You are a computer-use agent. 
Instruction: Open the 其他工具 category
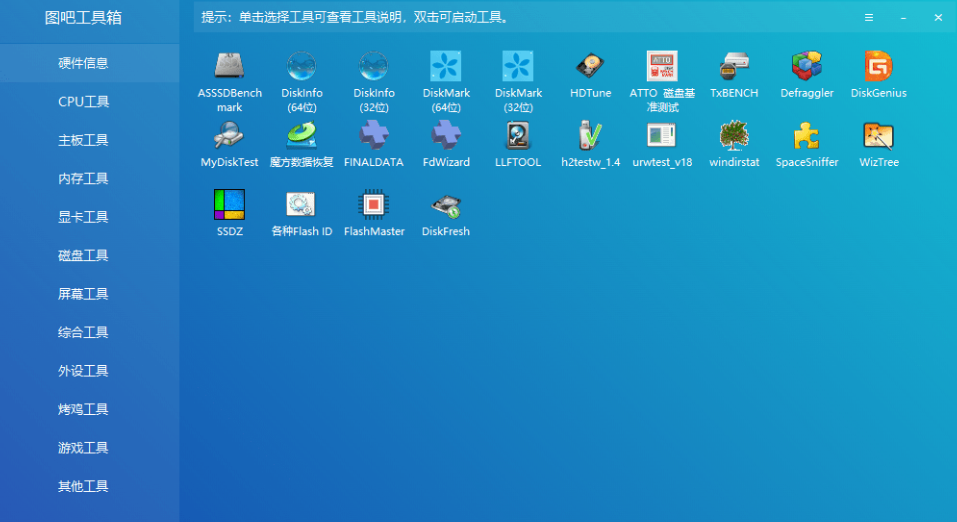tap(90, 486)
